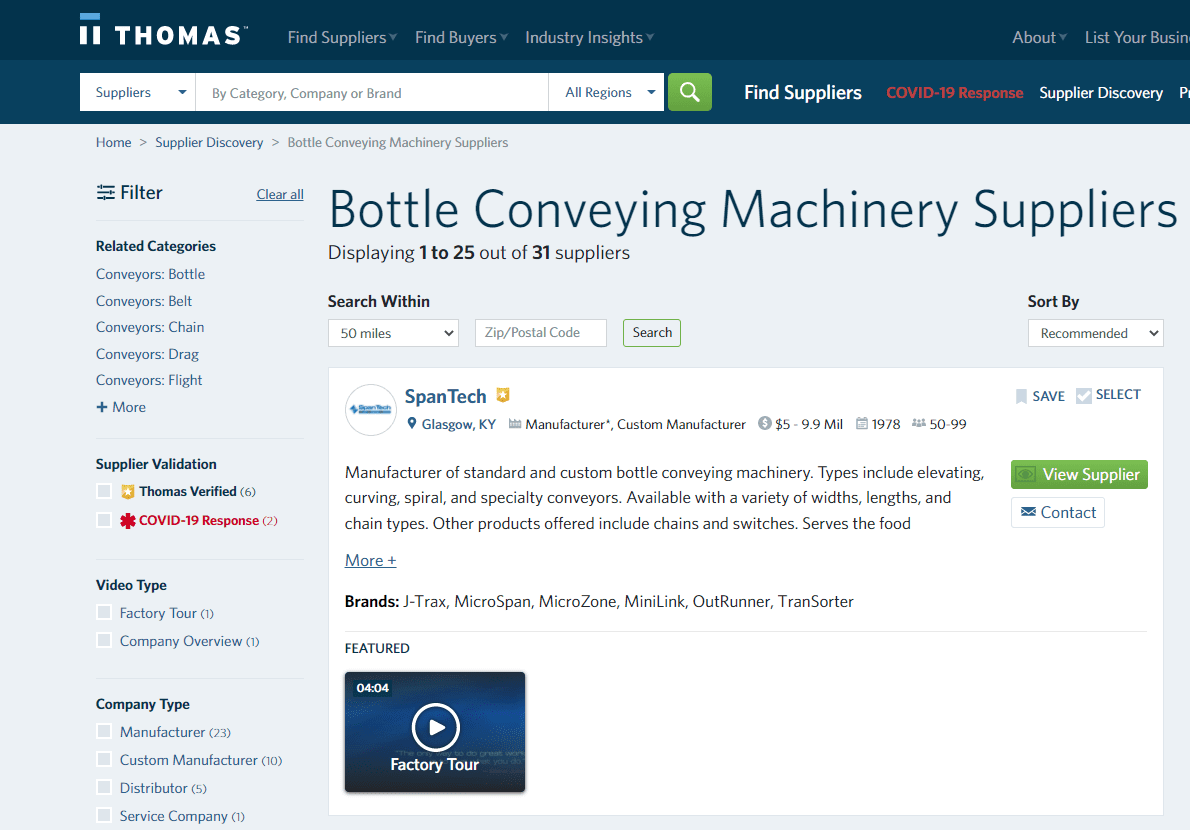This screenshot has height=830, width=1190.
Task: Click the location pin icon by Glasgow, KY
Action: click(411, 423)
